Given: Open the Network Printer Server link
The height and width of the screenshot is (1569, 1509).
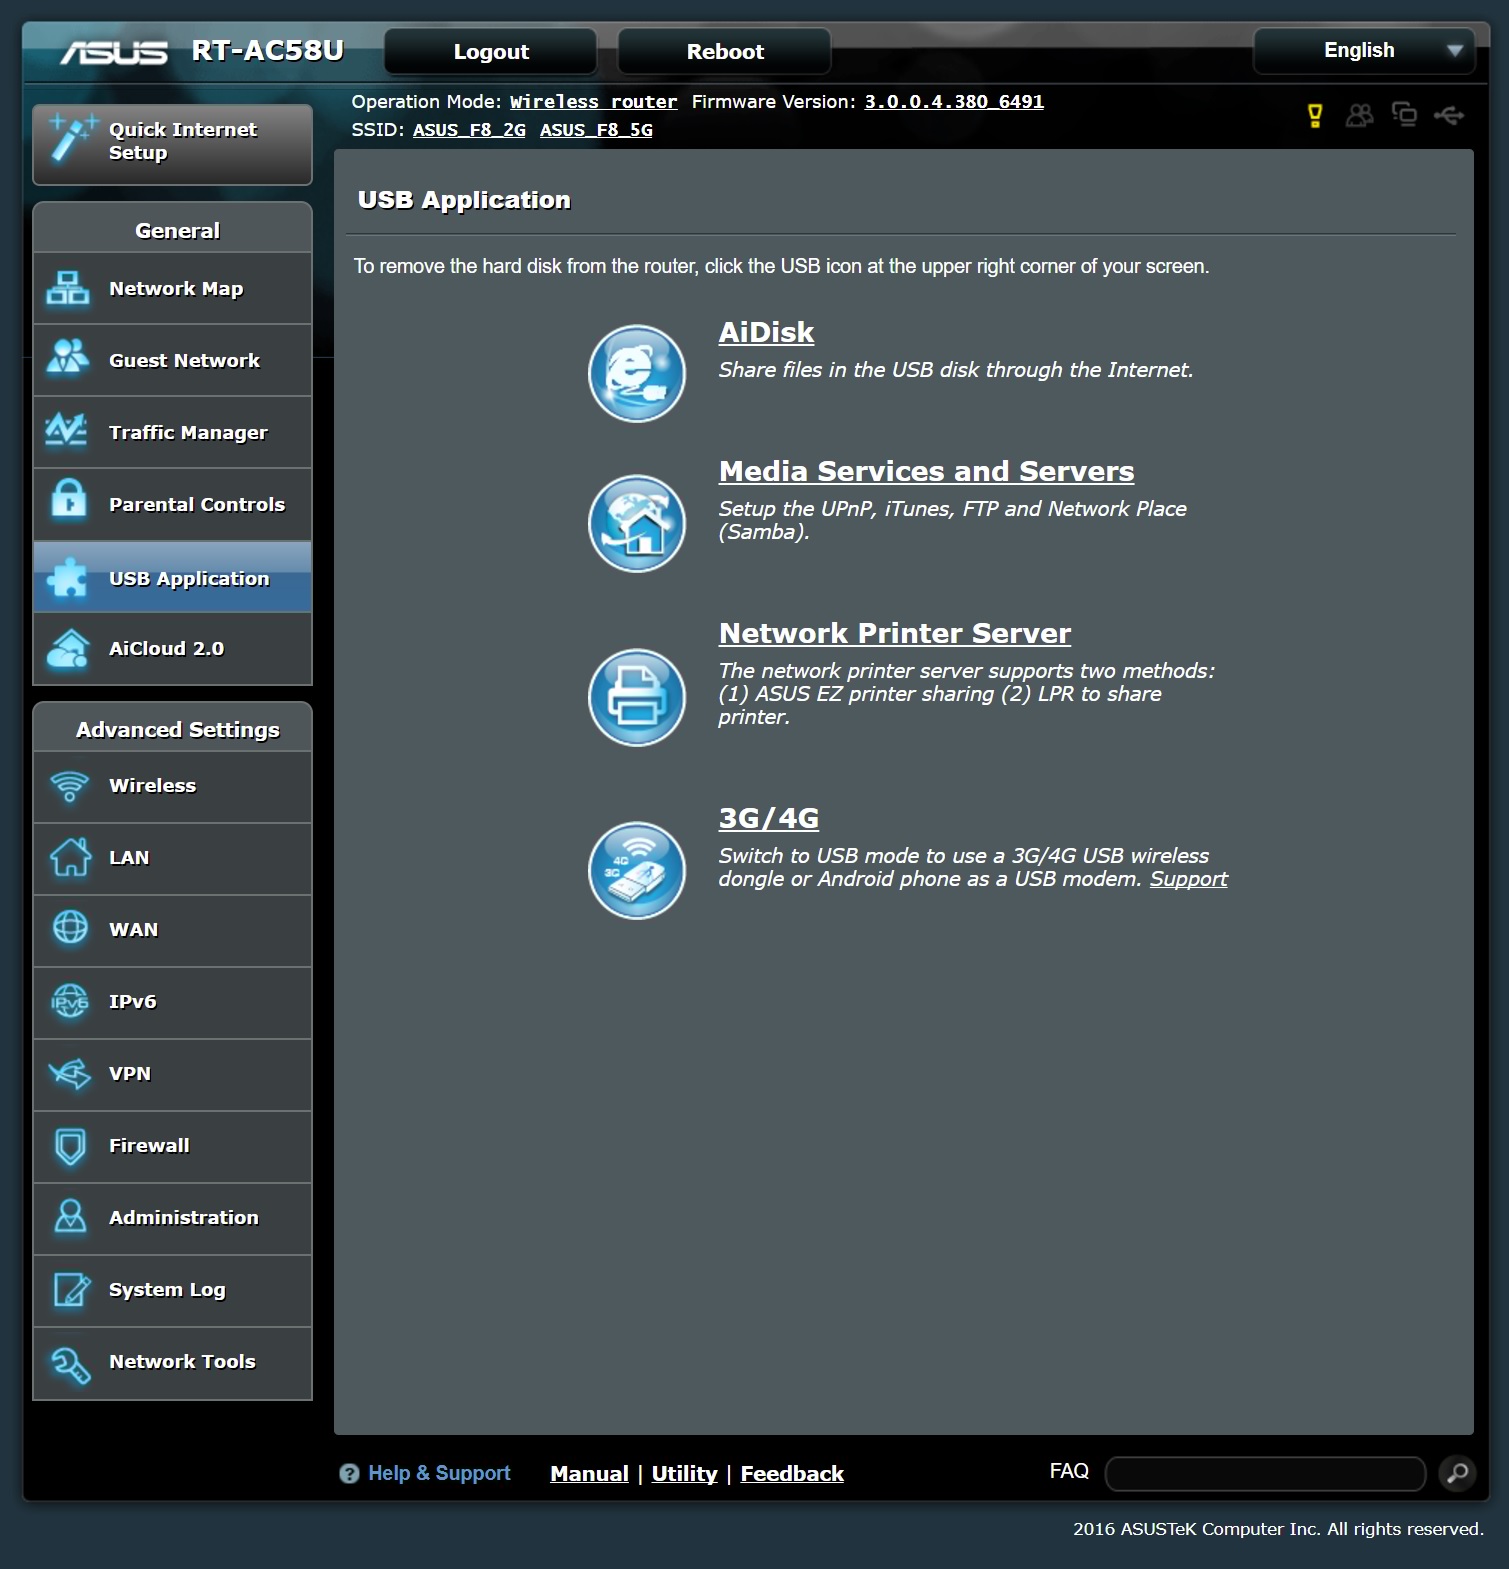Looking at the screenshot, I should (x=894, y=633).
